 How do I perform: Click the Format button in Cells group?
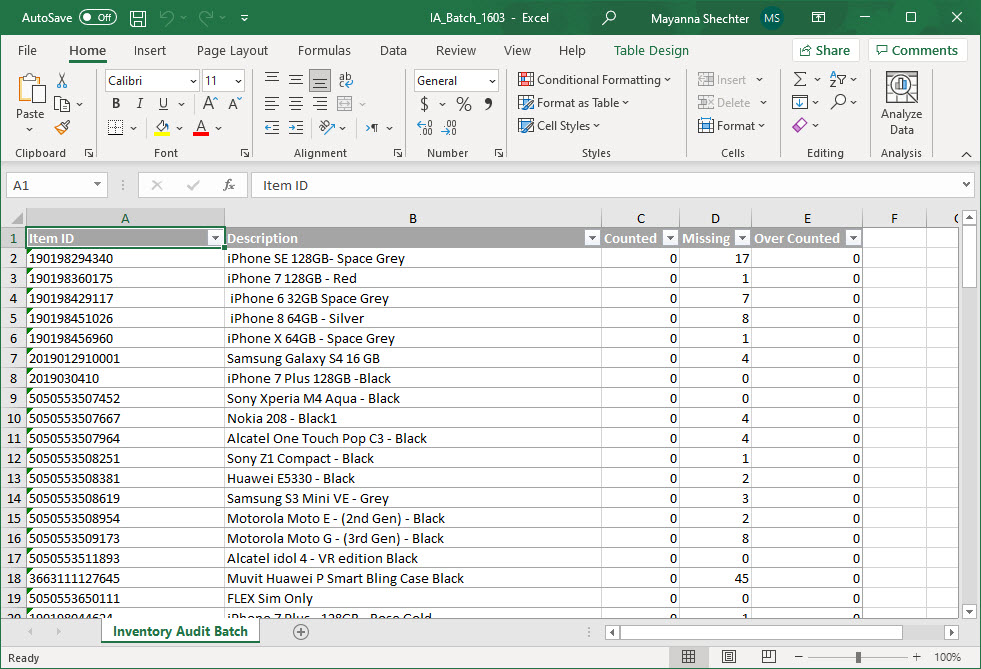pos(731,126)
